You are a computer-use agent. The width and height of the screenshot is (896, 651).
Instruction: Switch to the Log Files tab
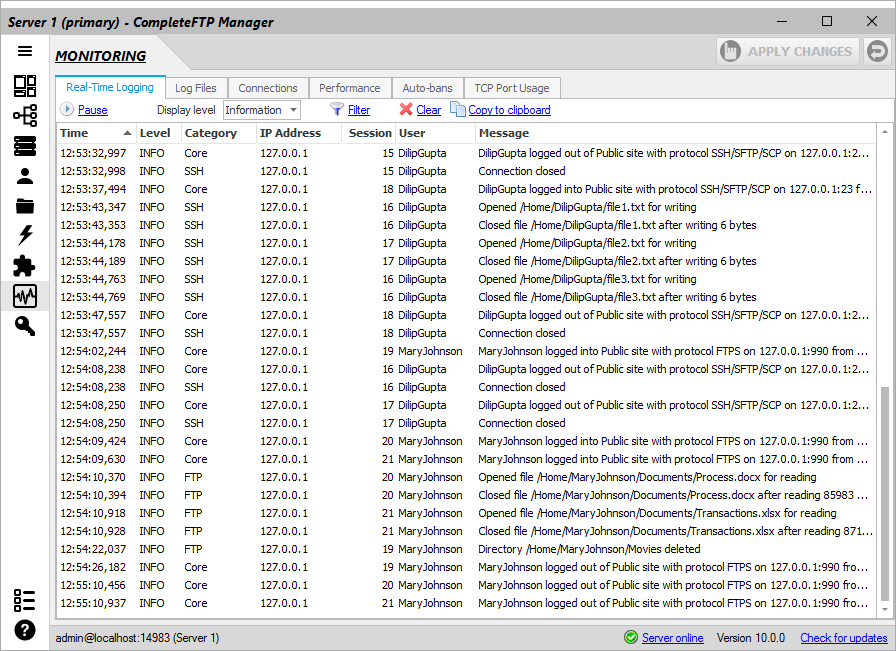click(x=196, y=88)
